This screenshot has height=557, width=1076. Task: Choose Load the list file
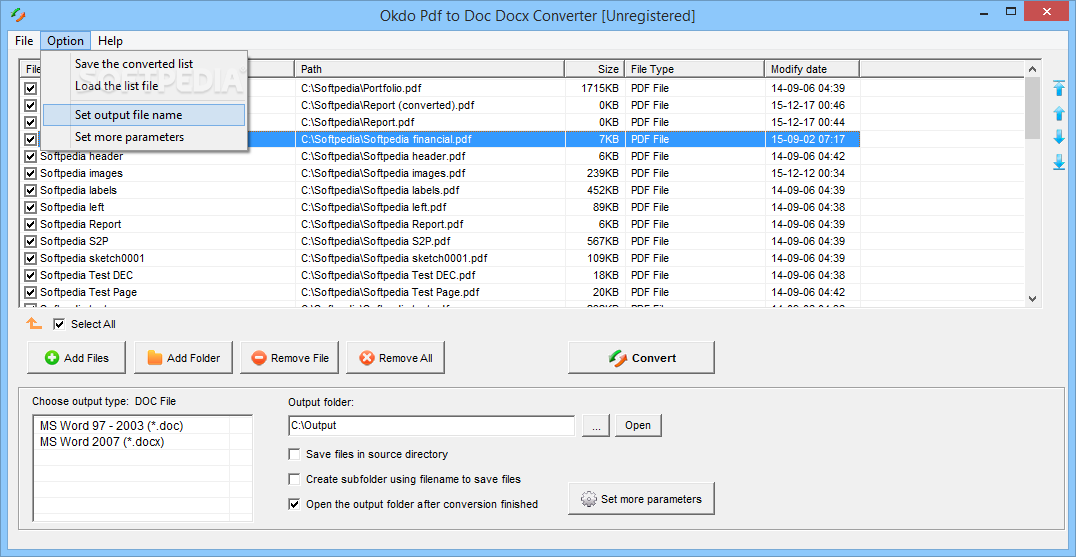[x=143, y=86]
